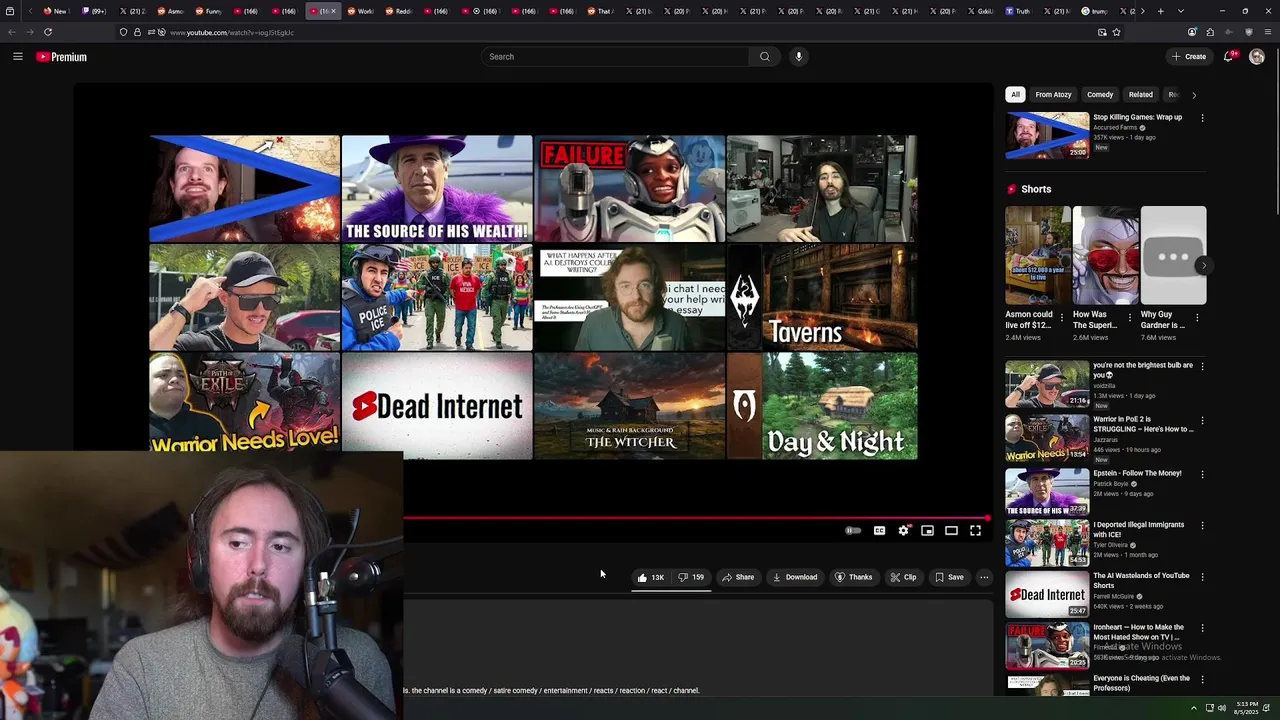Open options for Epstein - Follow The Money

tap(1202, 474)
